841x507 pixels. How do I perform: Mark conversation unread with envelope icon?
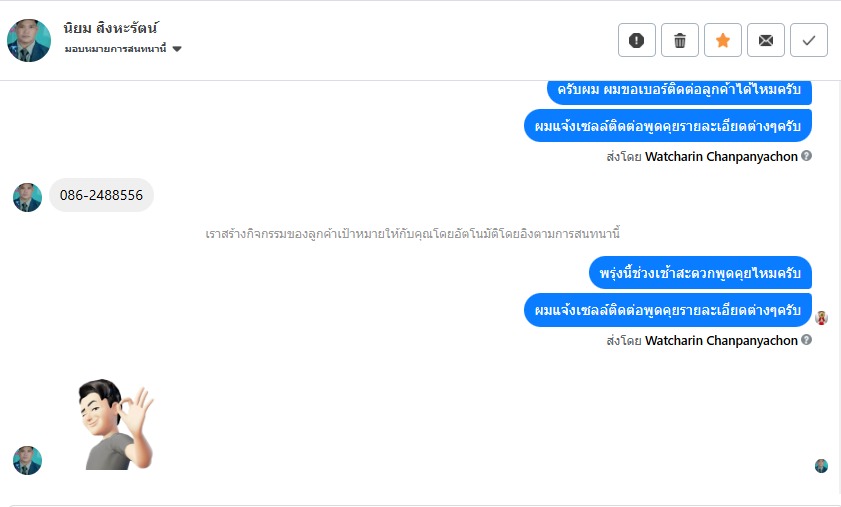[766, 40]
